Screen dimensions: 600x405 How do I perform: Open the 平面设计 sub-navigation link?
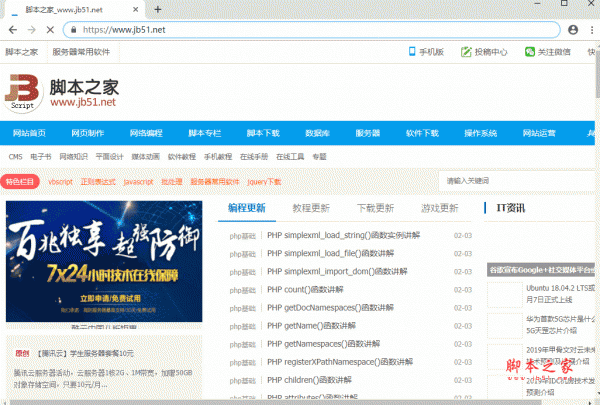[x=109, y=157]
